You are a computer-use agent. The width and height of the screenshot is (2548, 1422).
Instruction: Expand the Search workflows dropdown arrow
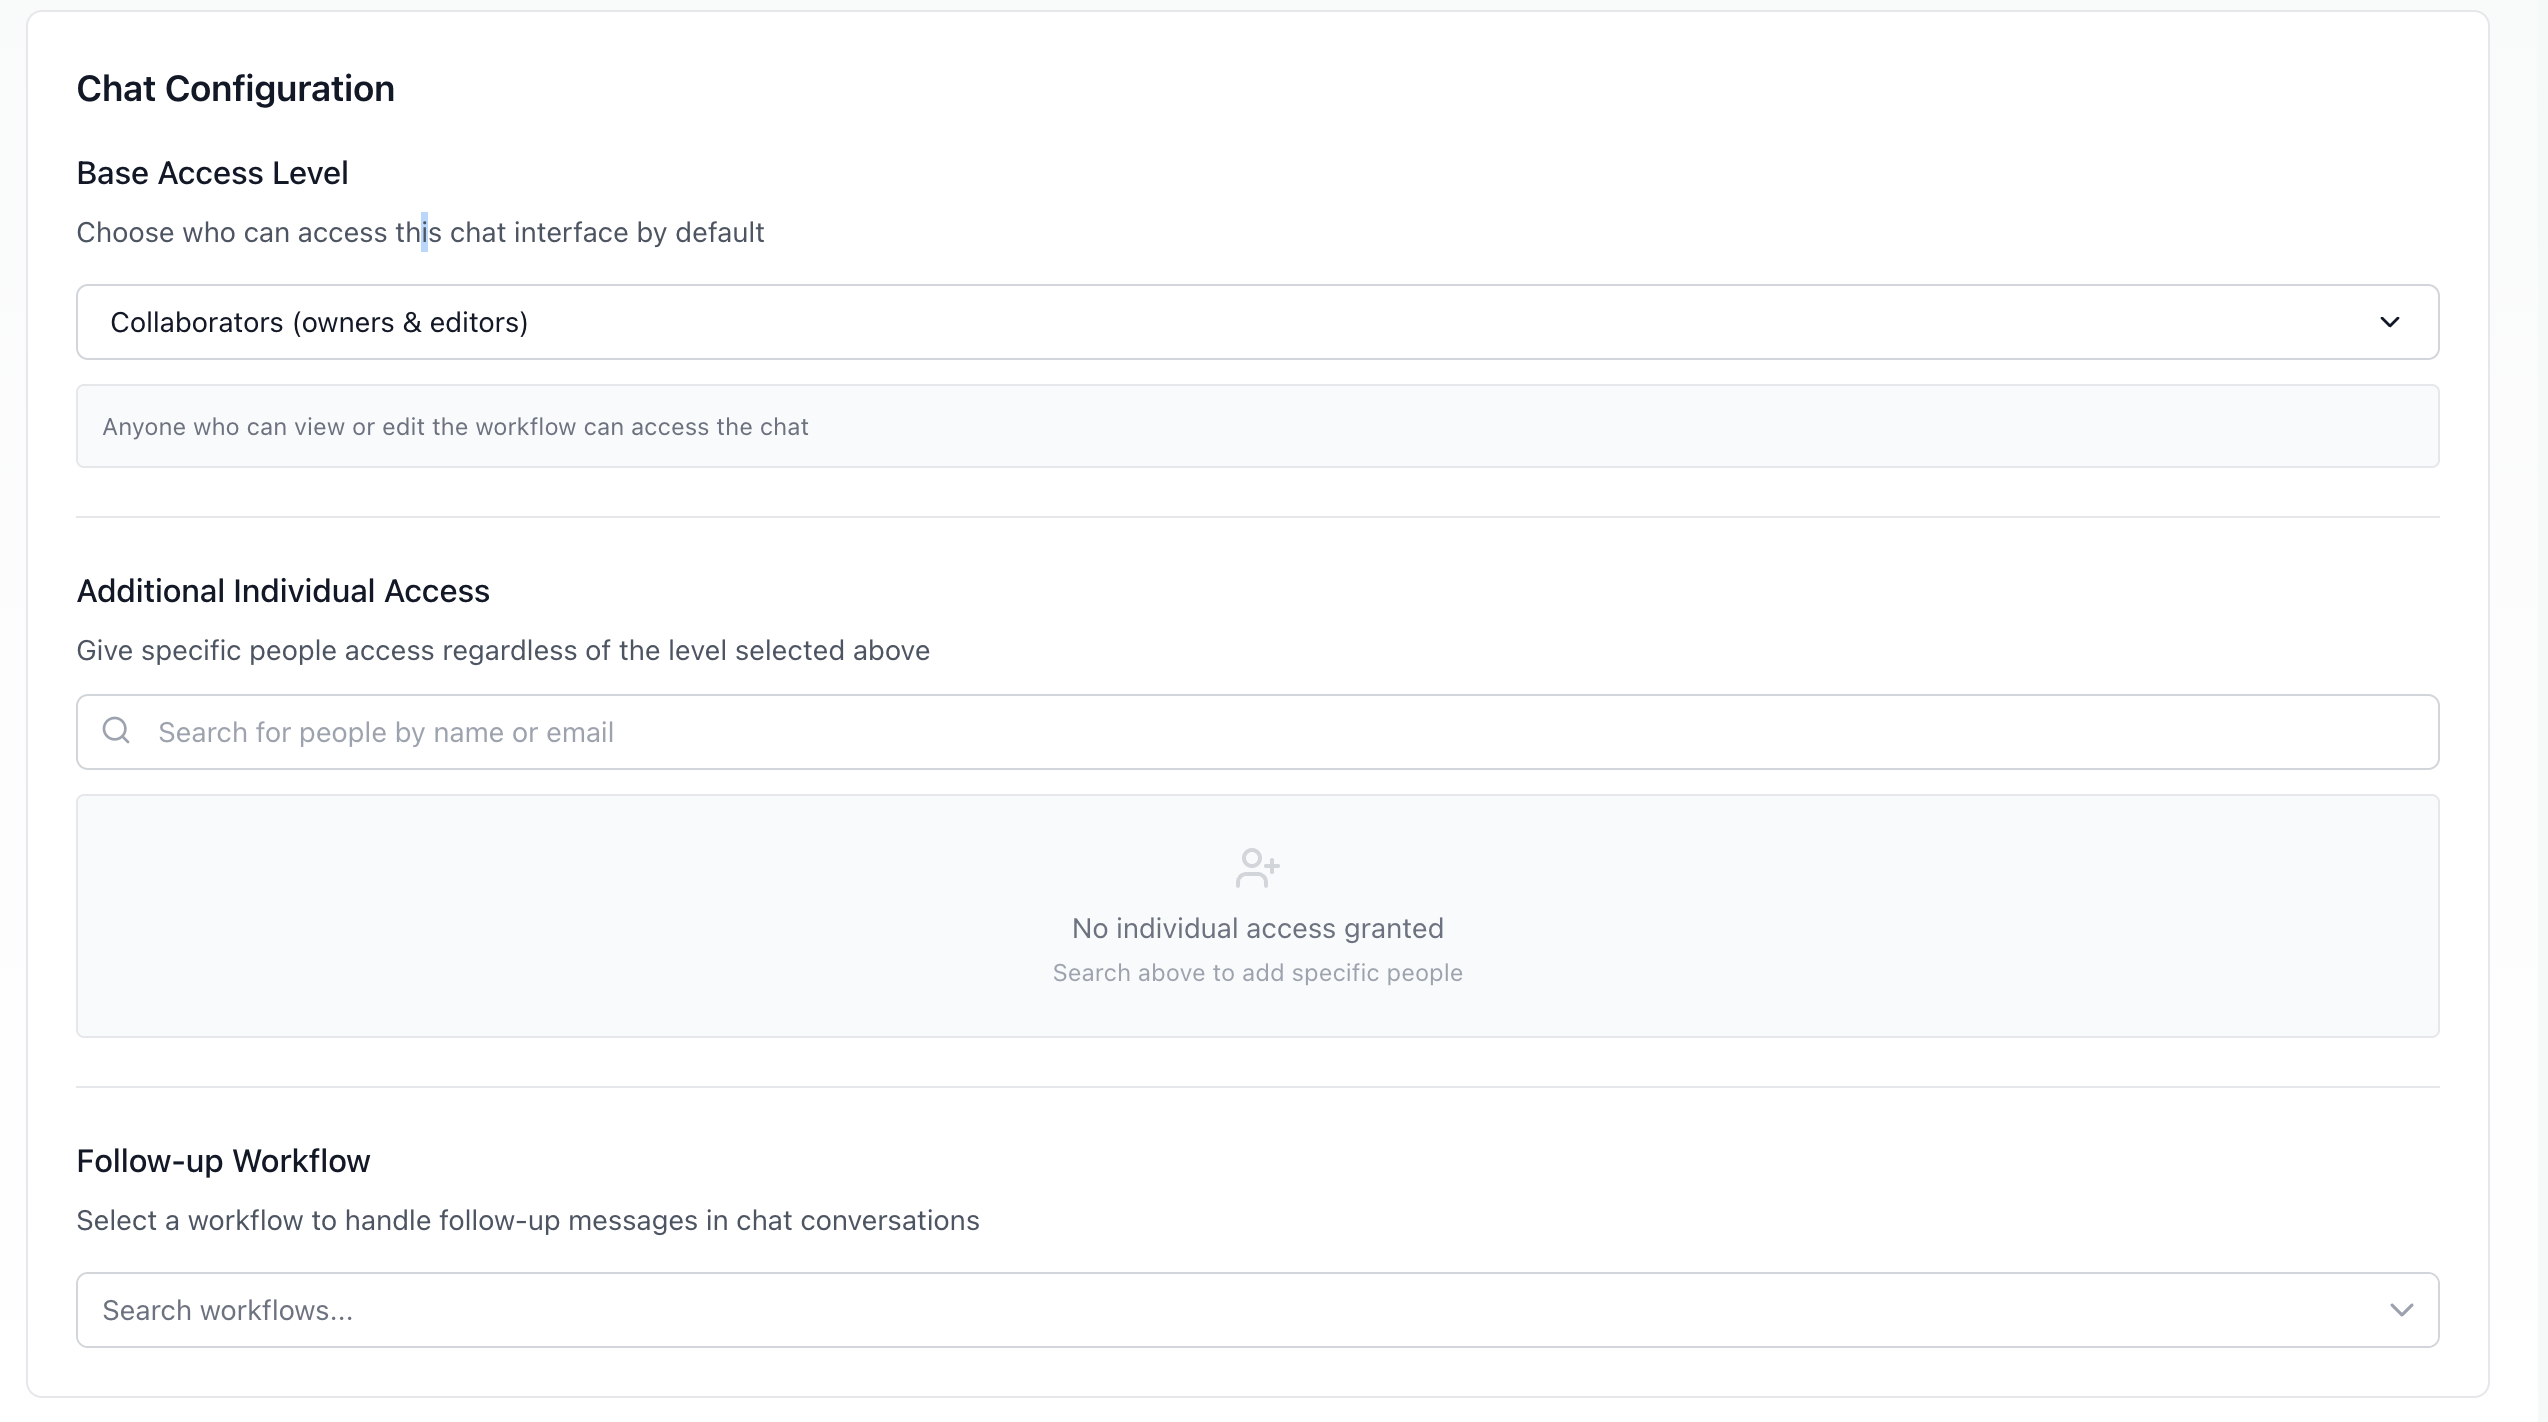click(2401, 1310)
